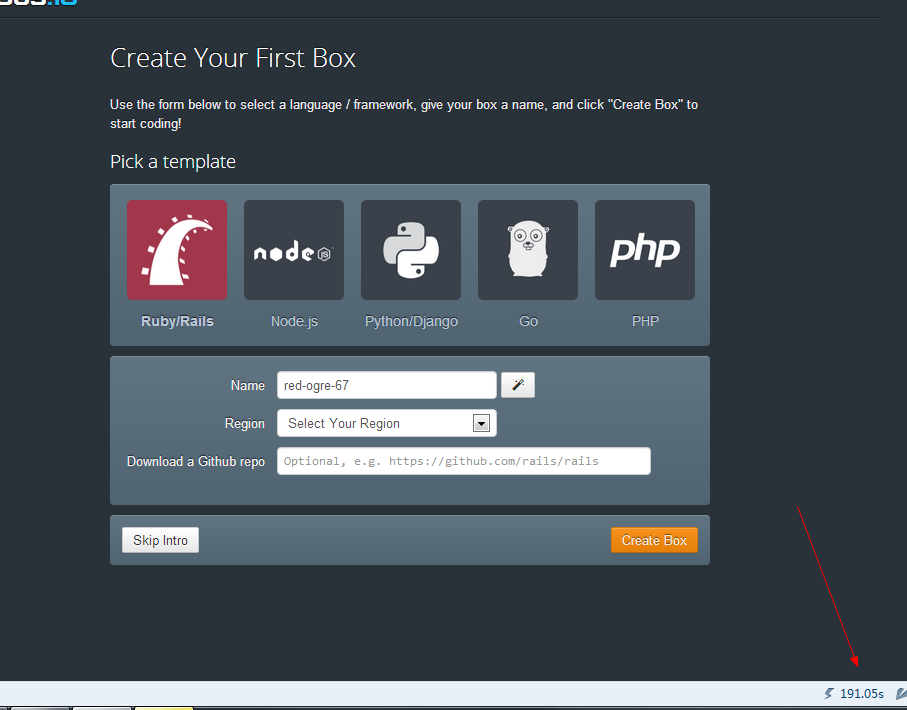The image size is (907, 710).
Task: Select the Ruby/Rails template tile
Action: click(x=177, y=250)
